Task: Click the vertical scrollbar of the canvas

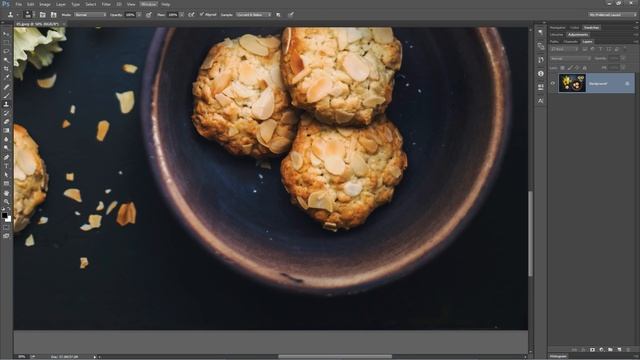Action: pyautogui.click(x=531, y=233)
